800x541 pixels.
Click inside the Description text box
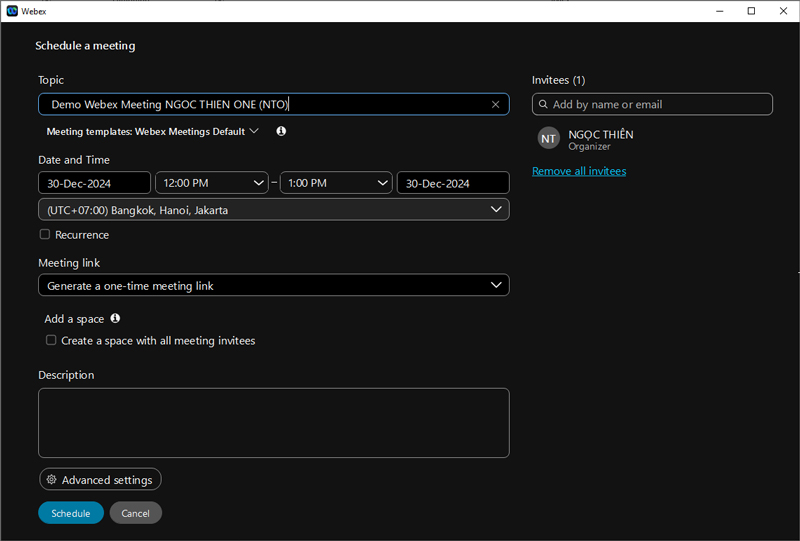(x=274, y=423)
